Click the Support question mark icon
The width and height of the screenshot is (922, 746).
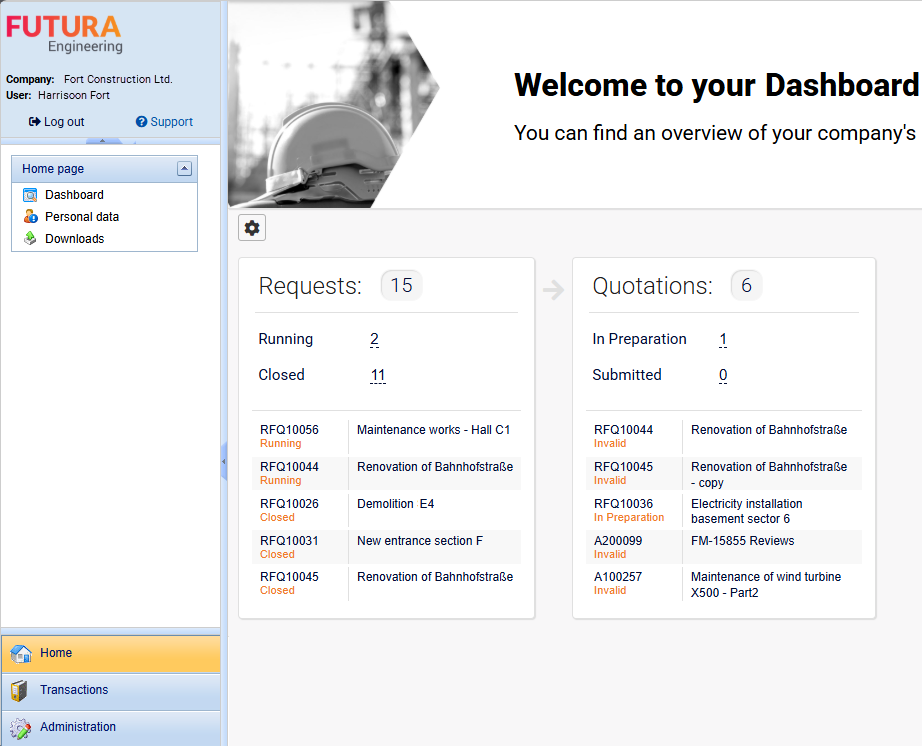point(142,122)
